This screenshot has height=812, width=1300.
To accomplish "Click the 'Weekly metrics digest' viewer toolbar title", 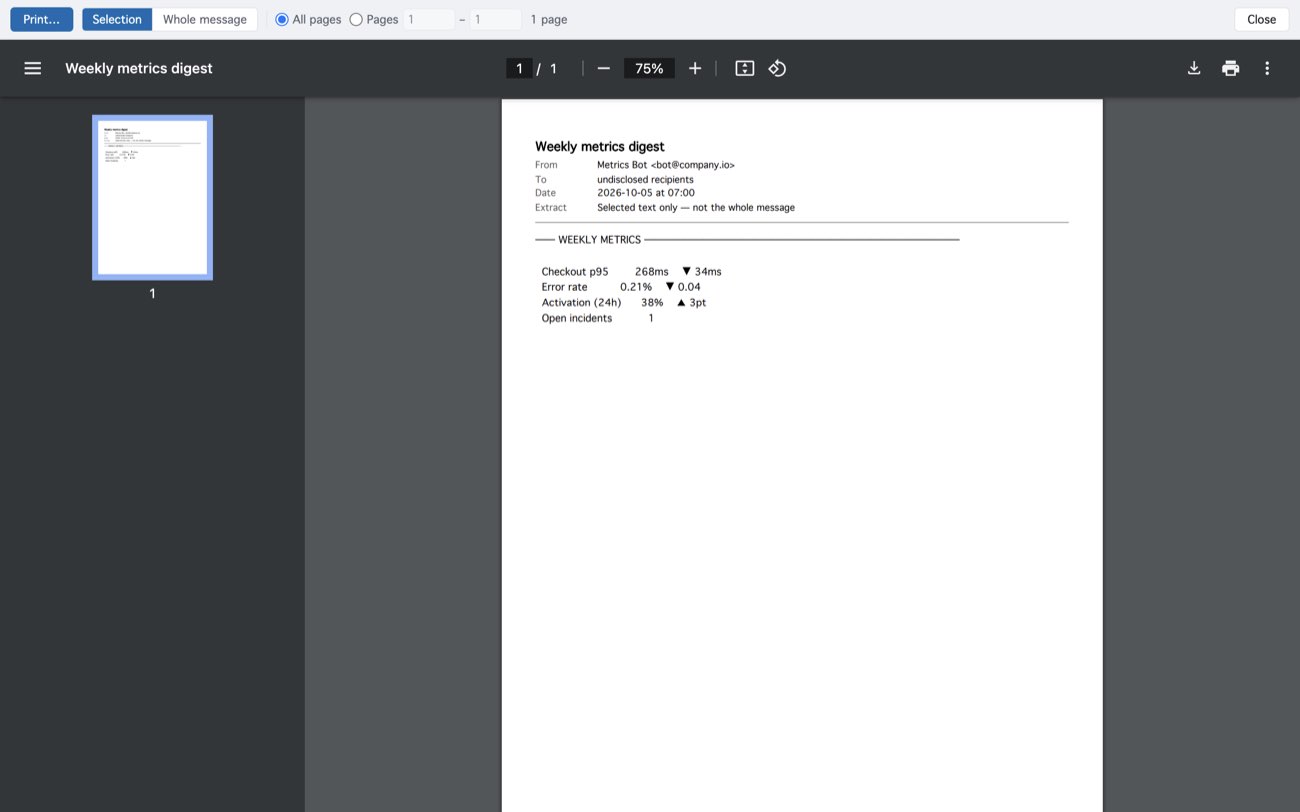I will tap(139, 68).
